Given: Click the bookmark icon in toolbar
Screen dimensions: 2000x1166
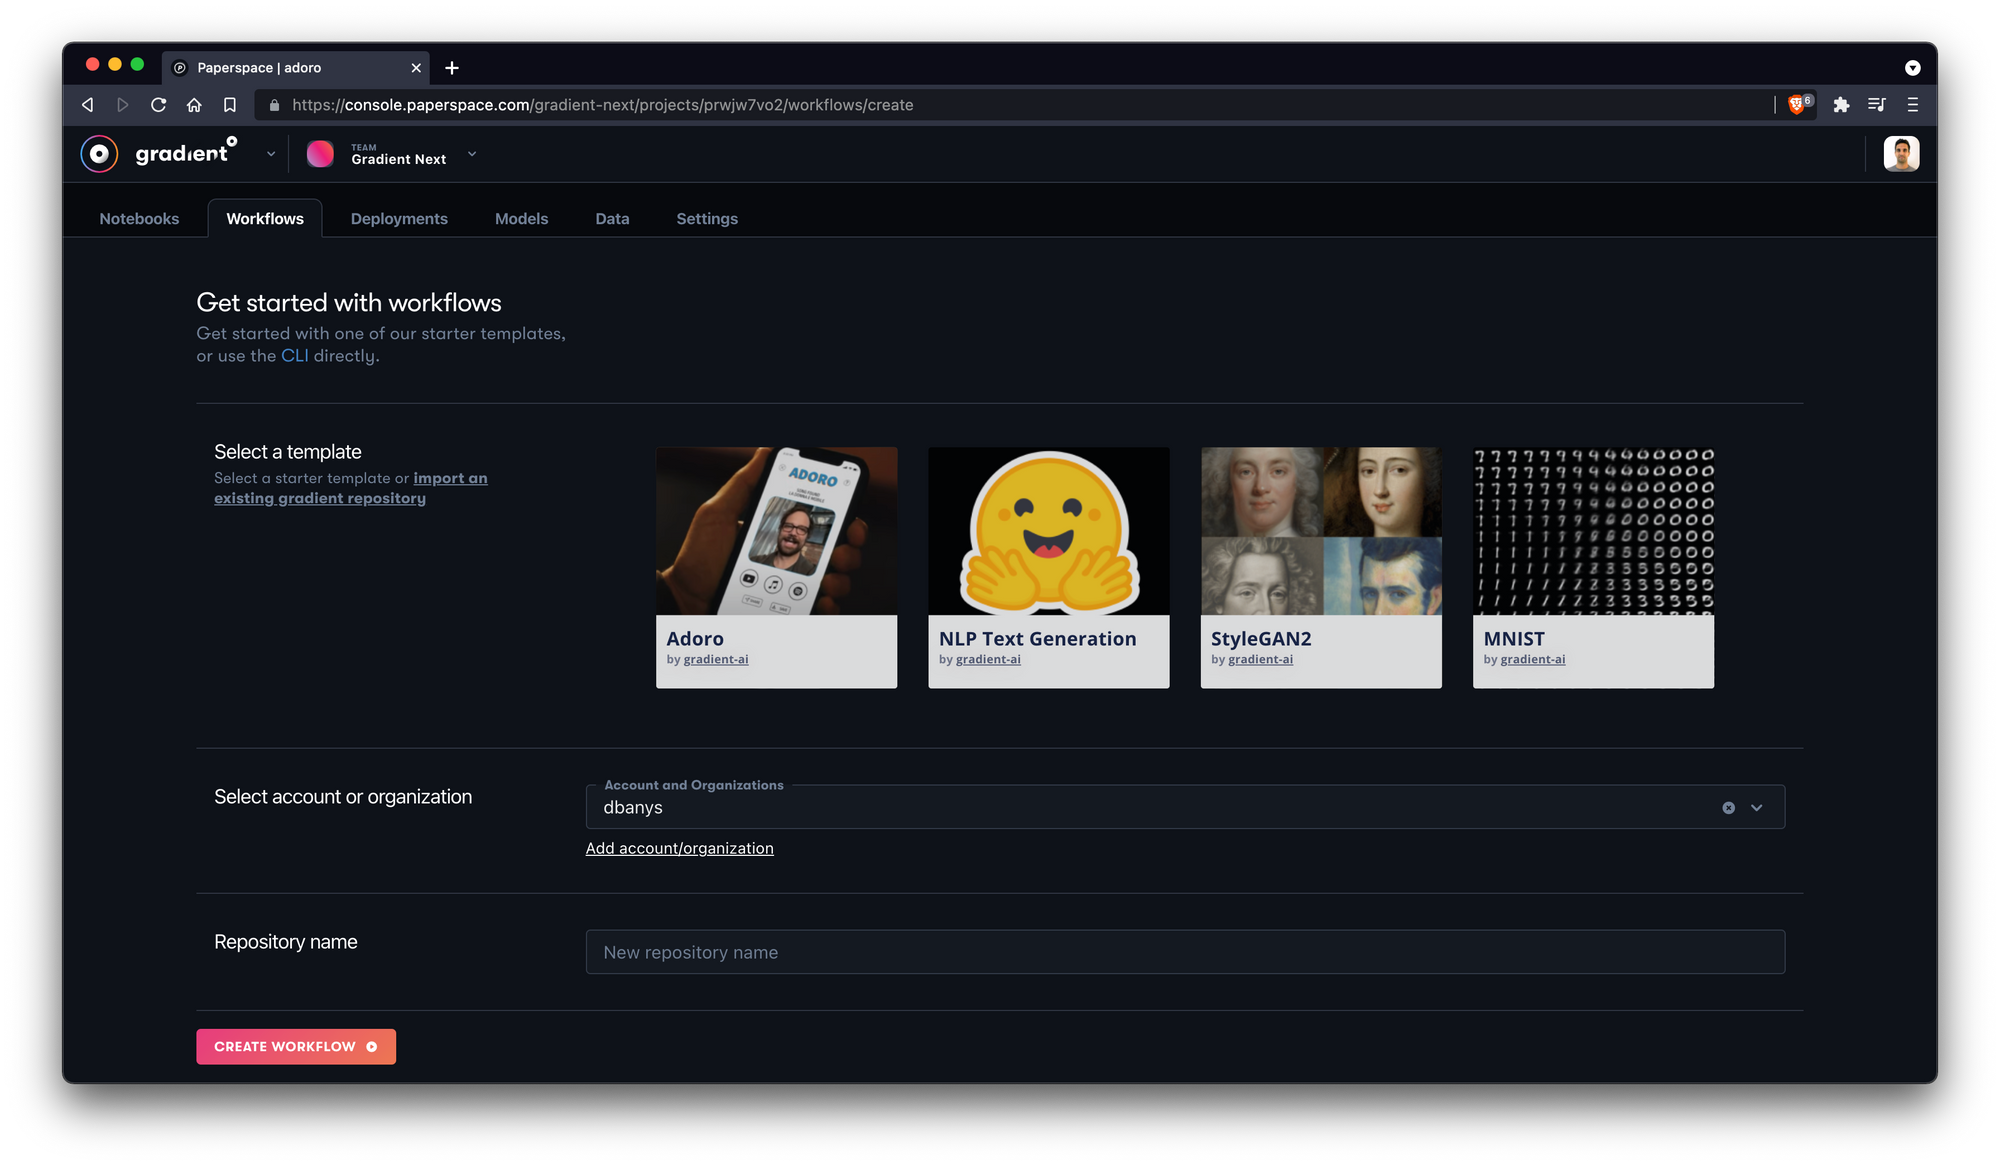Looking at the screenshot, I should 230,105.
